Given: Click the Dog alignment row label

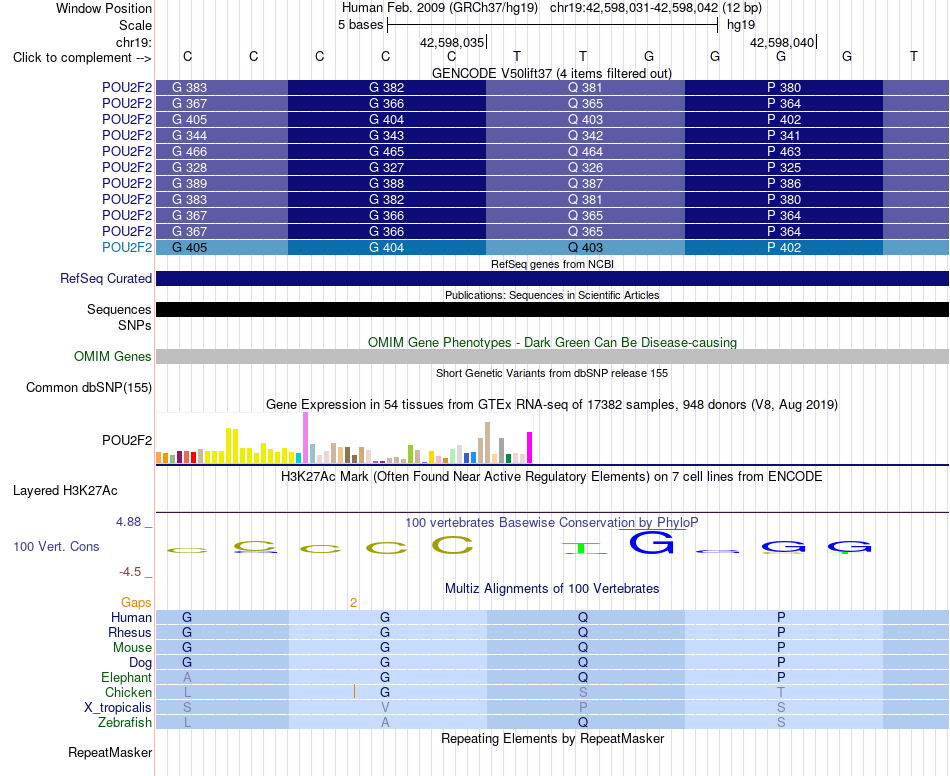Looking at the screenshot, I should (x=140, y=662).
